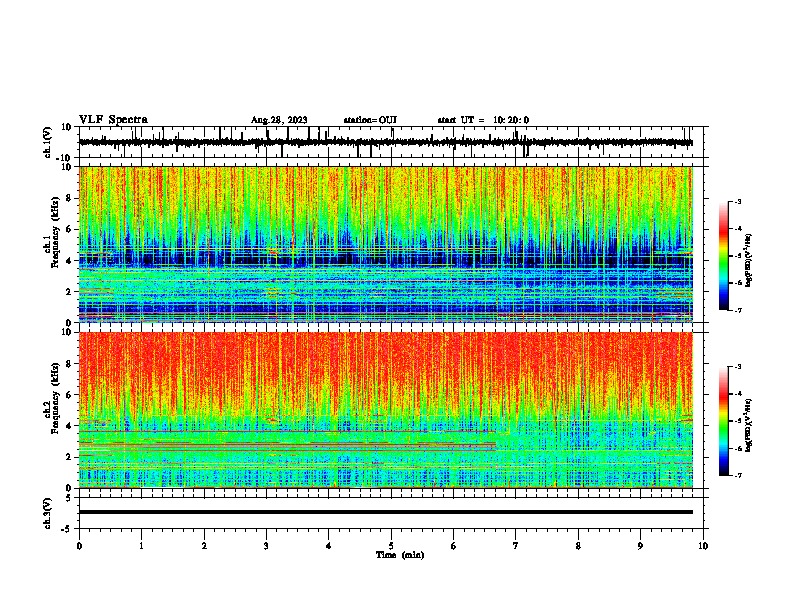Click time axis tick label '0'
This screenshot has height=612, width=792.
click(79, 546)
